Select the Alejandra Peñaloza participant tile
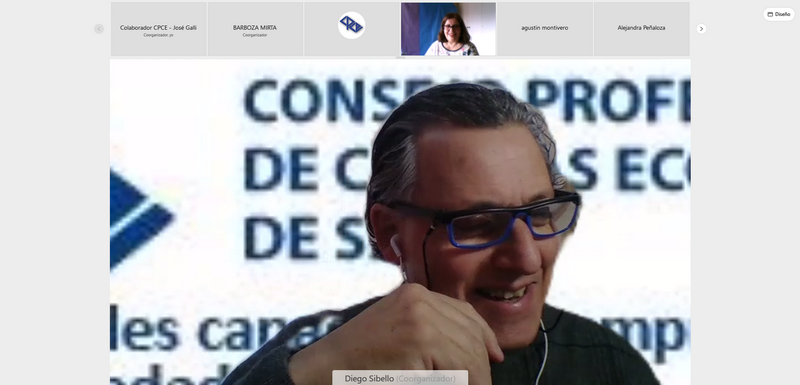Image resolution: width=800 pixels, height=385 pixels. click(641, 29)
